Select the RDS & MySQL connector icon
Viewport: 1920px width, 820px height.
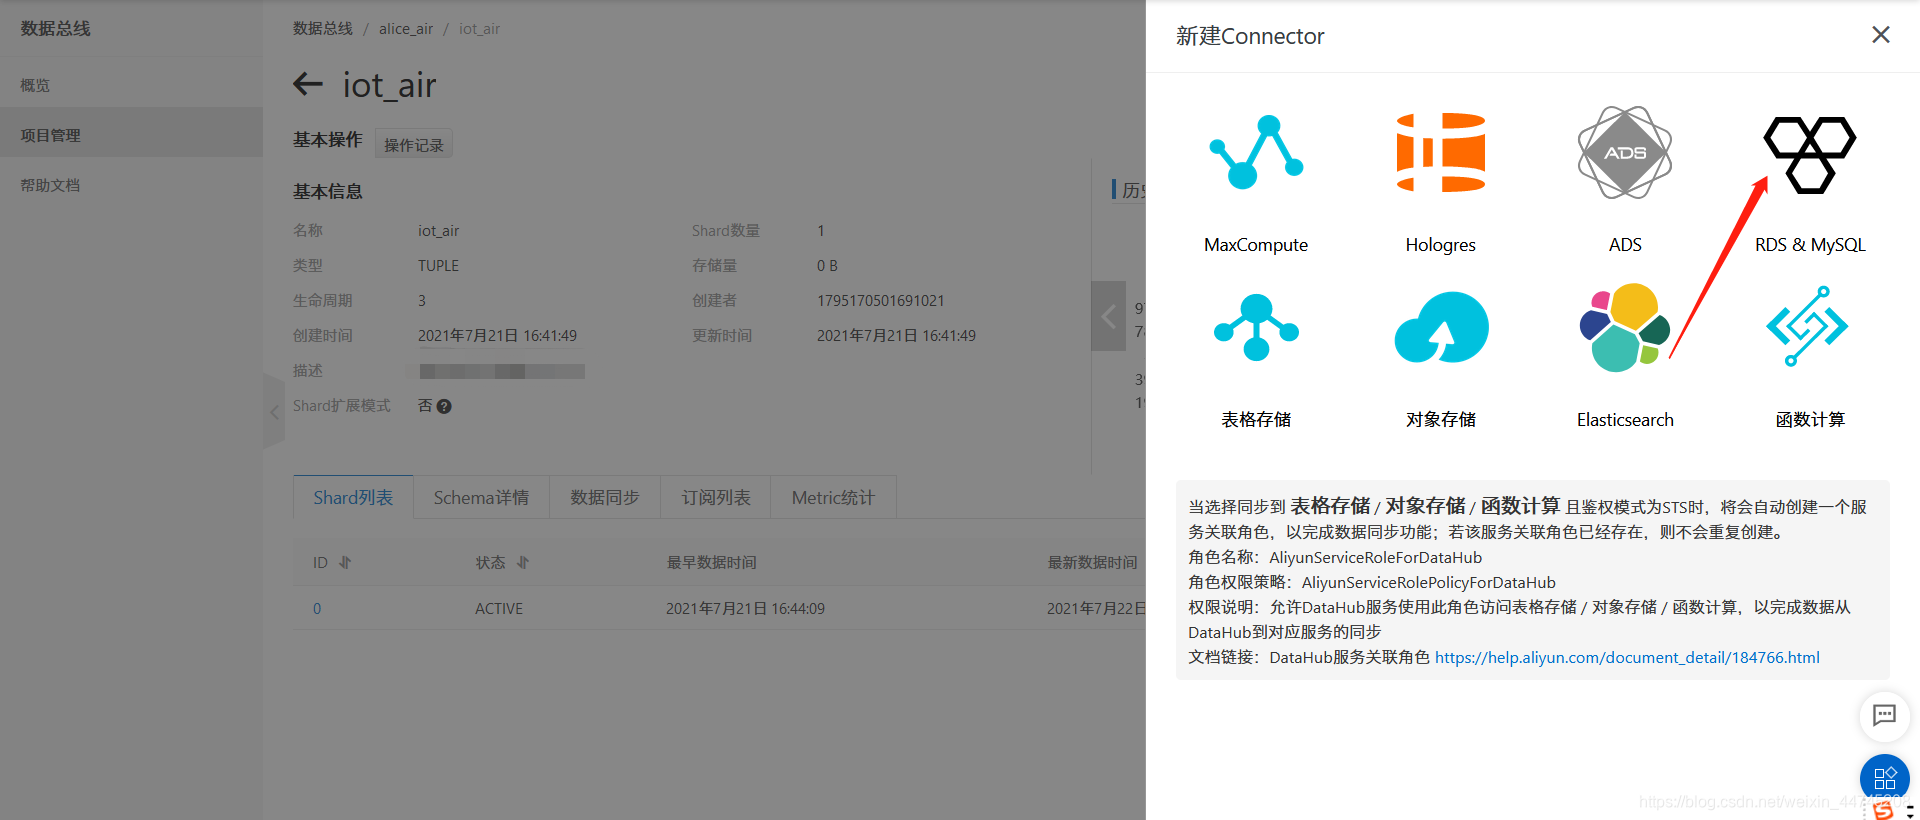coord(1810,154)
